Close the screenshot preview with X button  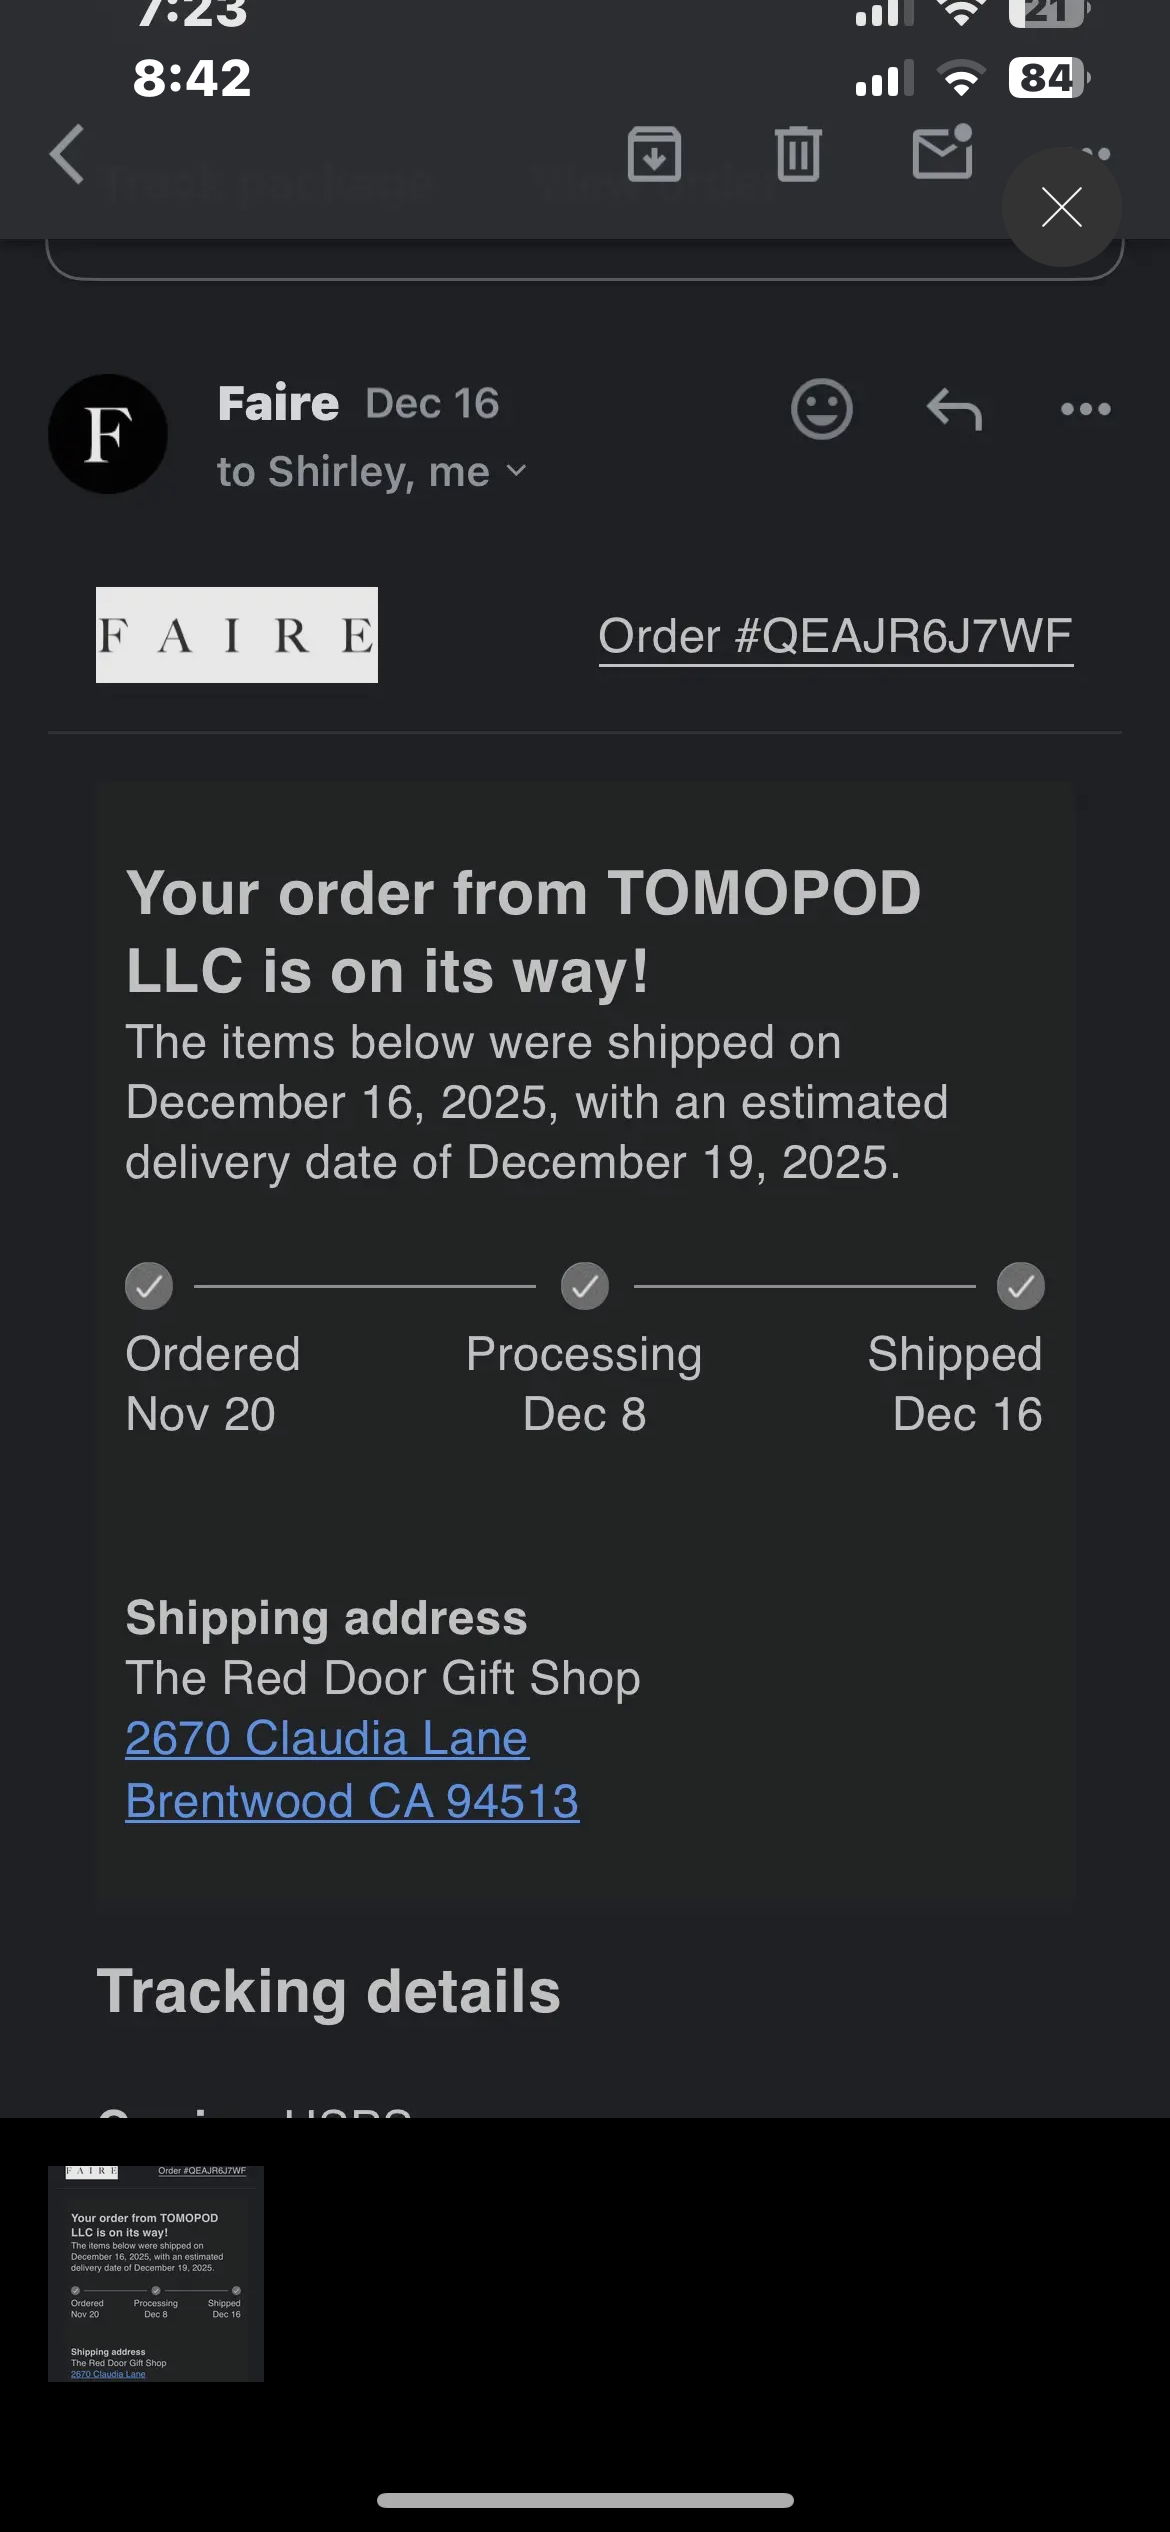pos(1061,207)
